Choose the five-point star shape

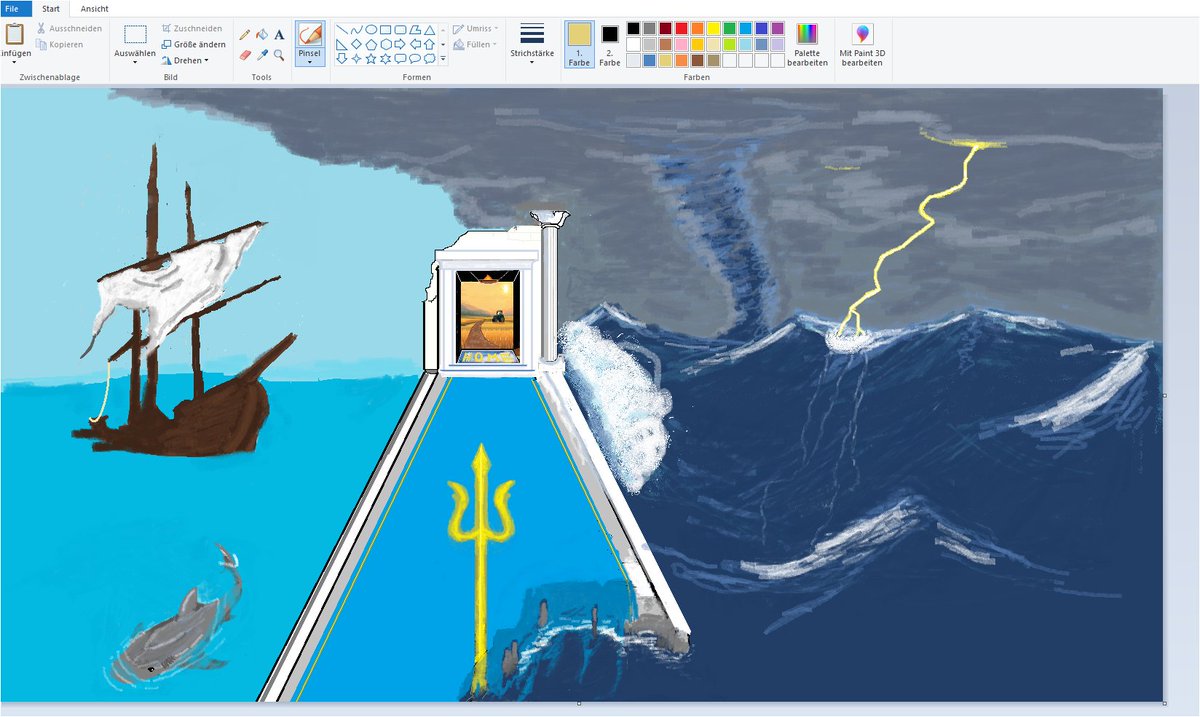tap(371, 58)
